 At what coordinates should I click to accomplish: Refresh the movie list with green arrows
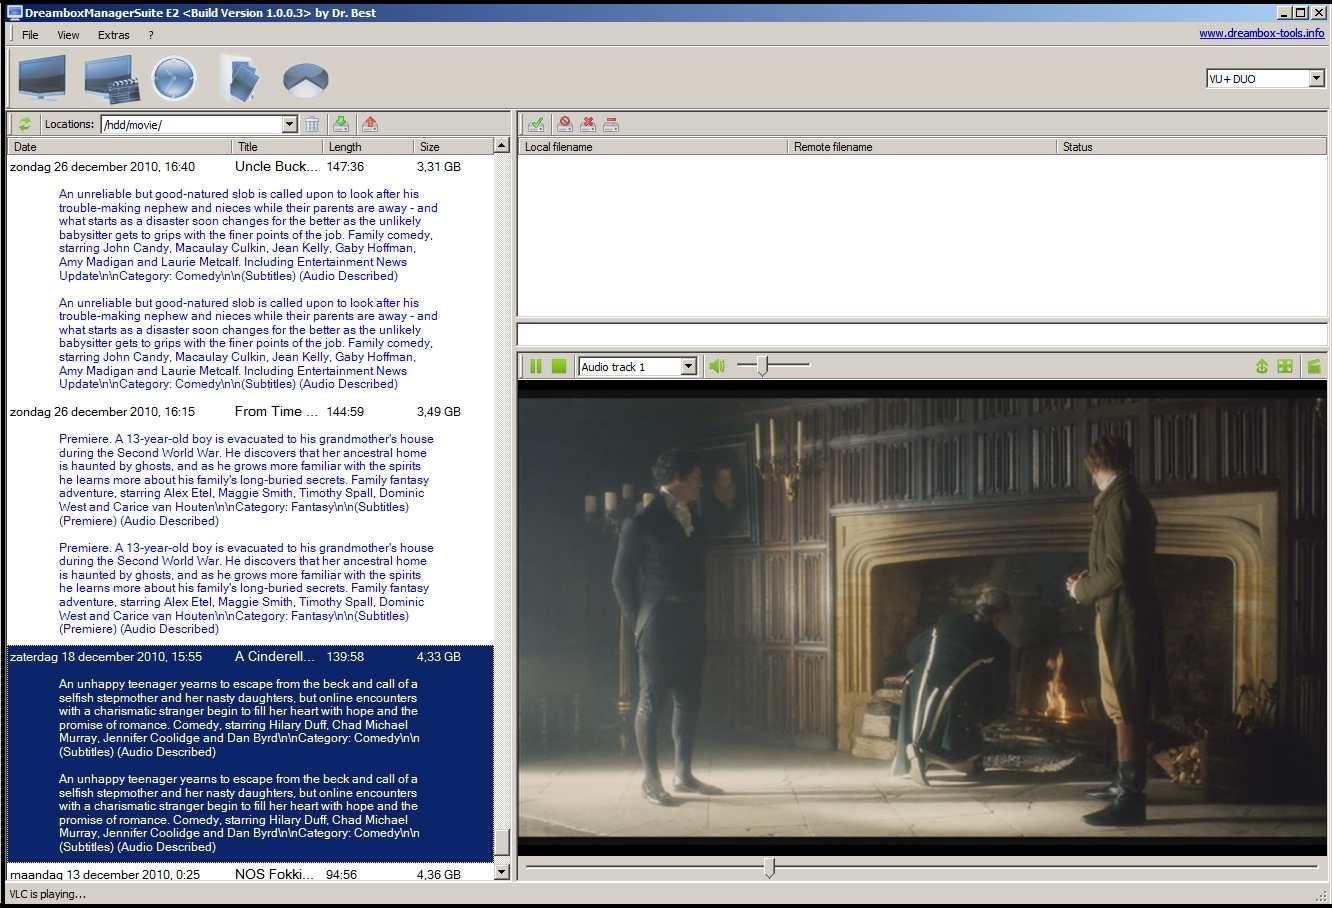click(x=25, y=124)
